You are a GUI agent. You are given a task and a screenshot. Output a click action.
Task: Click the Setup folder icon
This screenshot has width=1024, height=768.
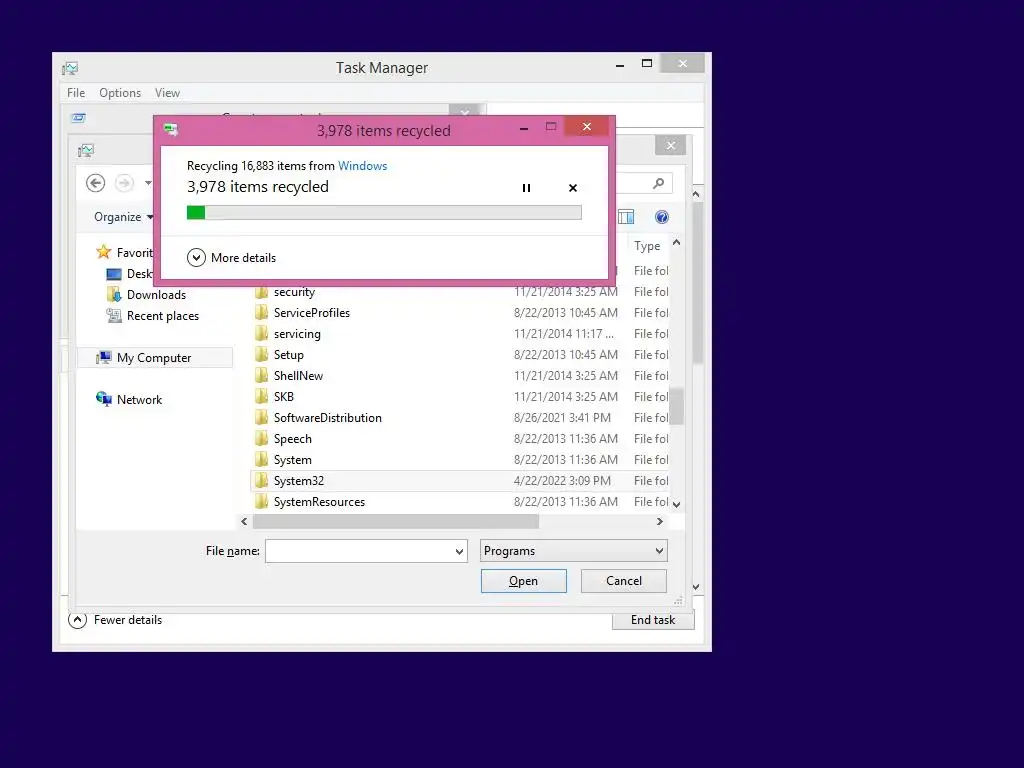click(261, 355)
